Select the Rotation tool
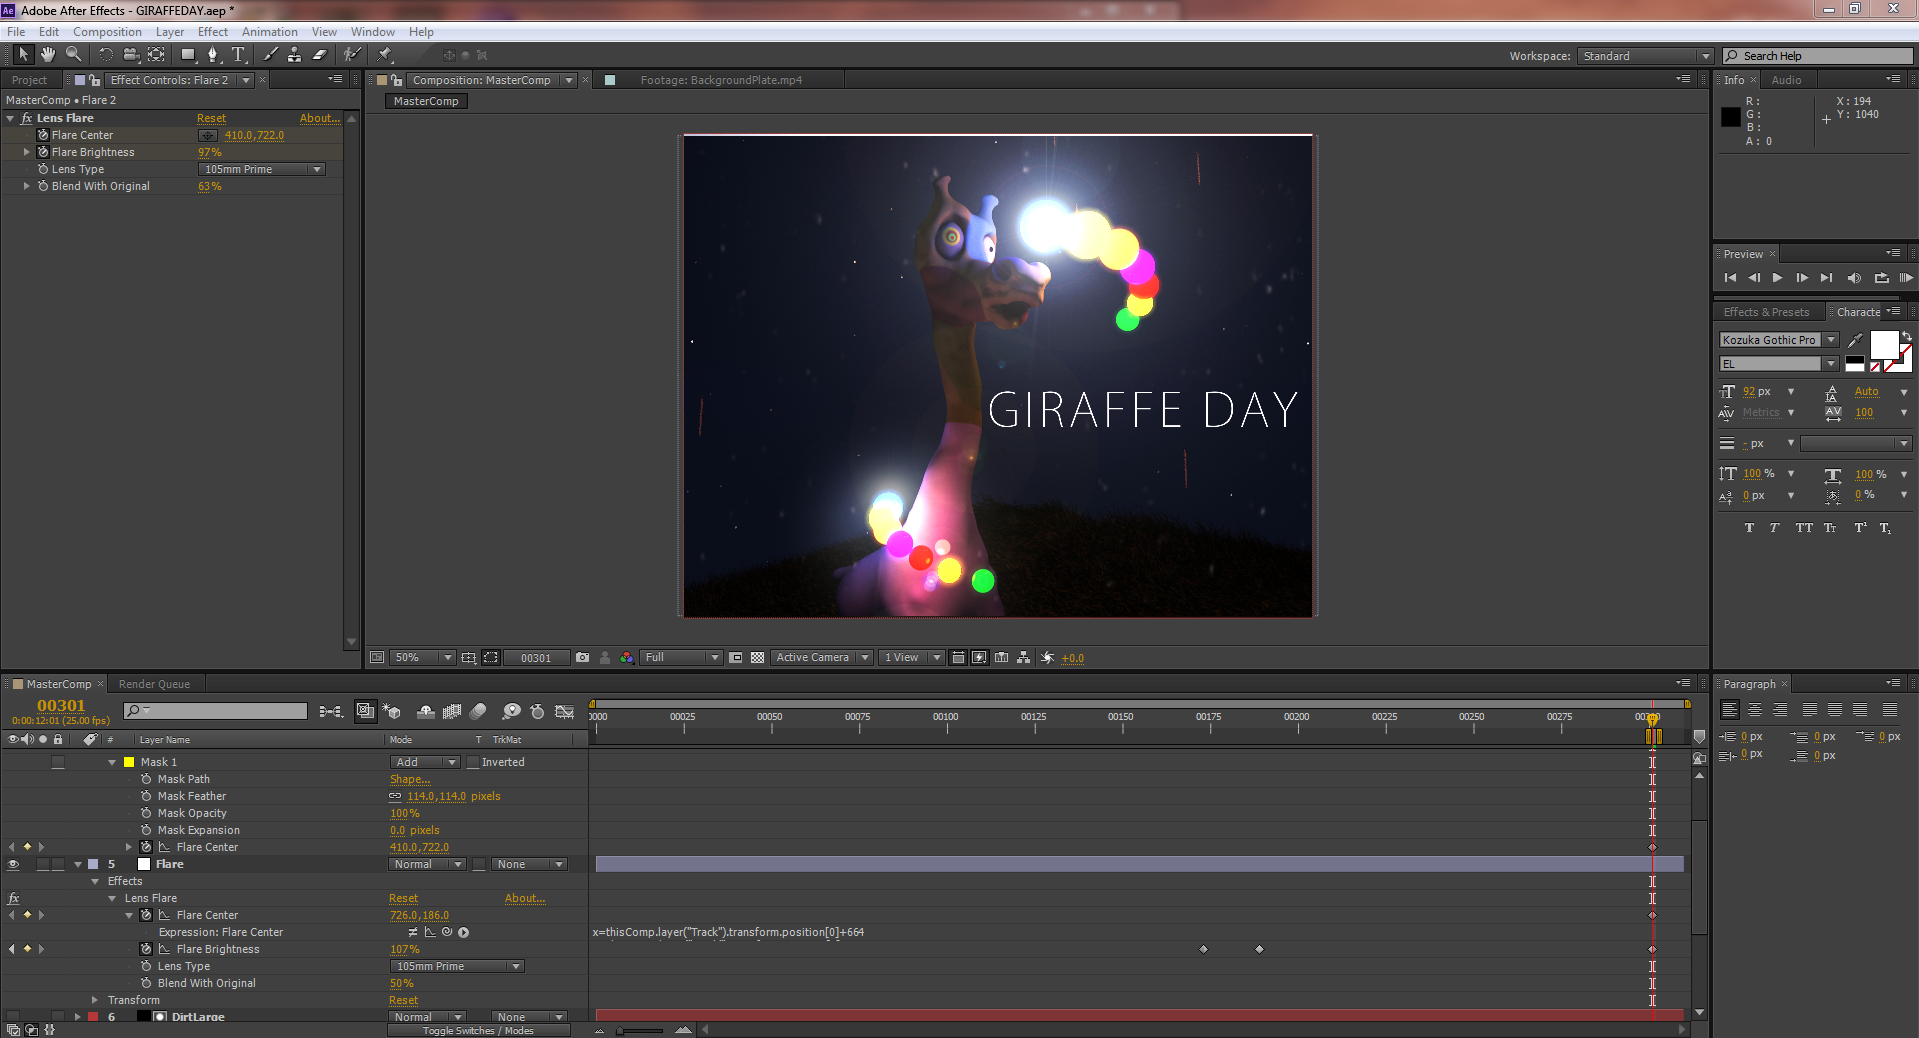1919x1038 pixels. 105,55
